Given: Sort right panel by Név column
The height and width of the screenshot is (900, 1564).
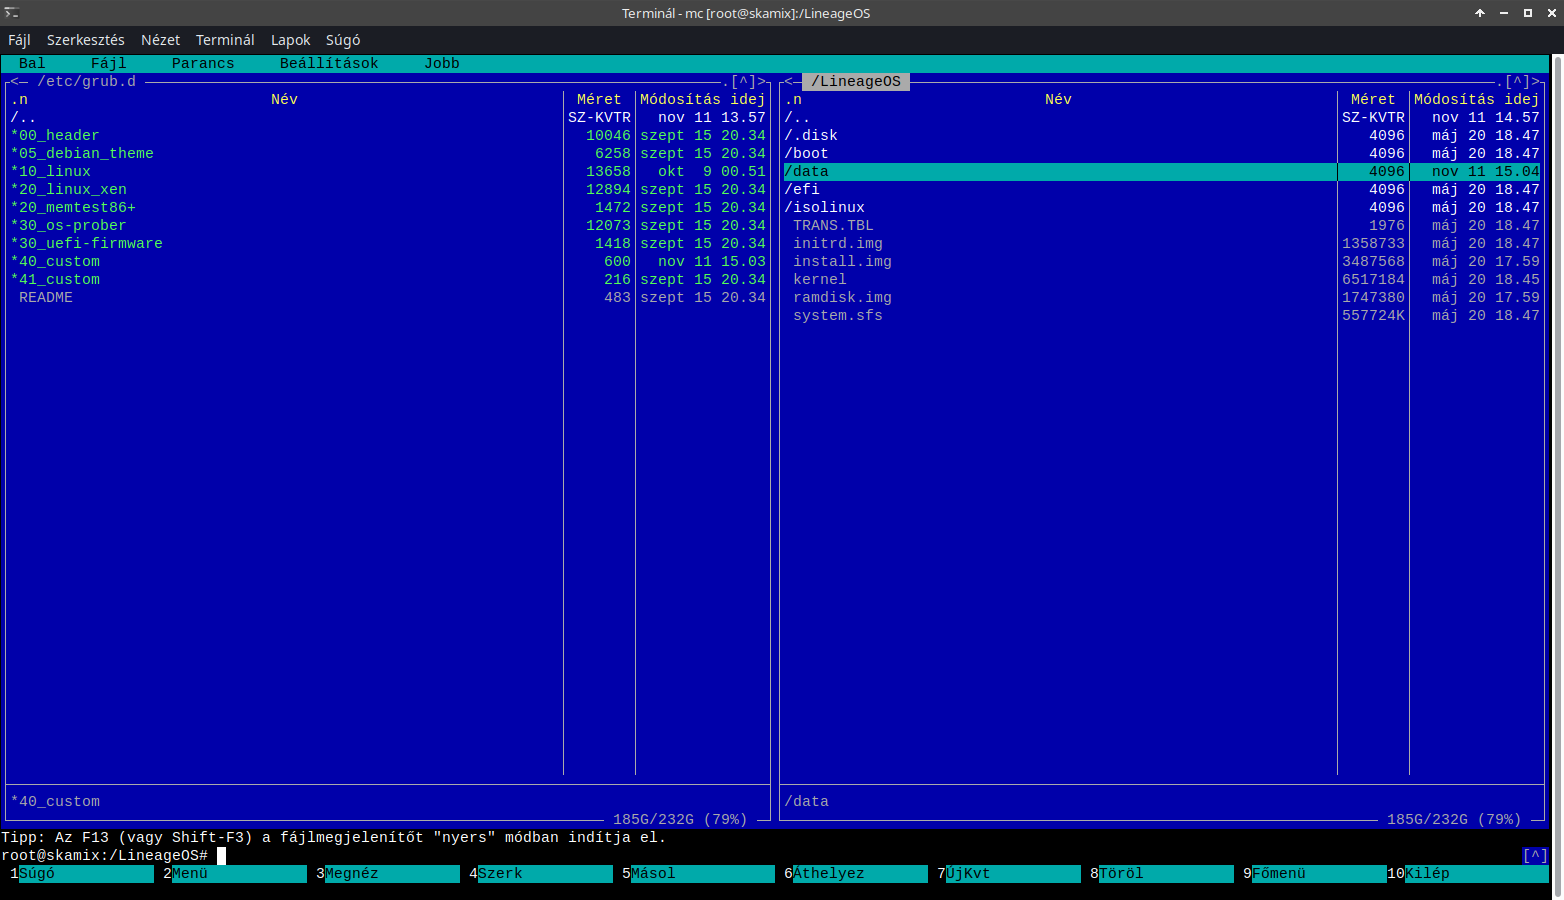Looking at the screenshot, I should tap(1058, 100).
